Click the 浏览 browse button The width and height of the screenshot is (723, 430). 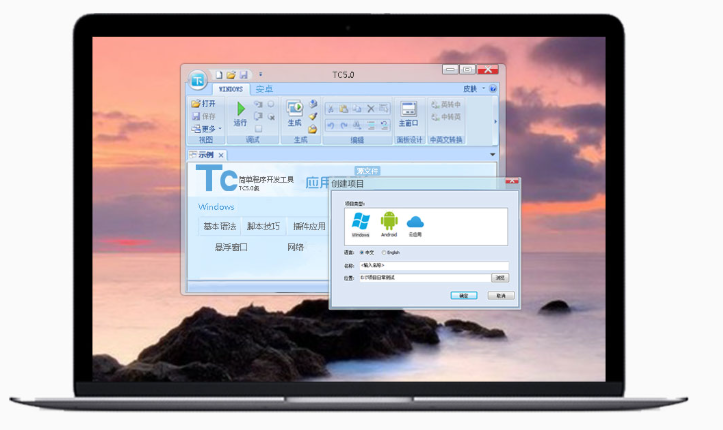coord(500,278)
